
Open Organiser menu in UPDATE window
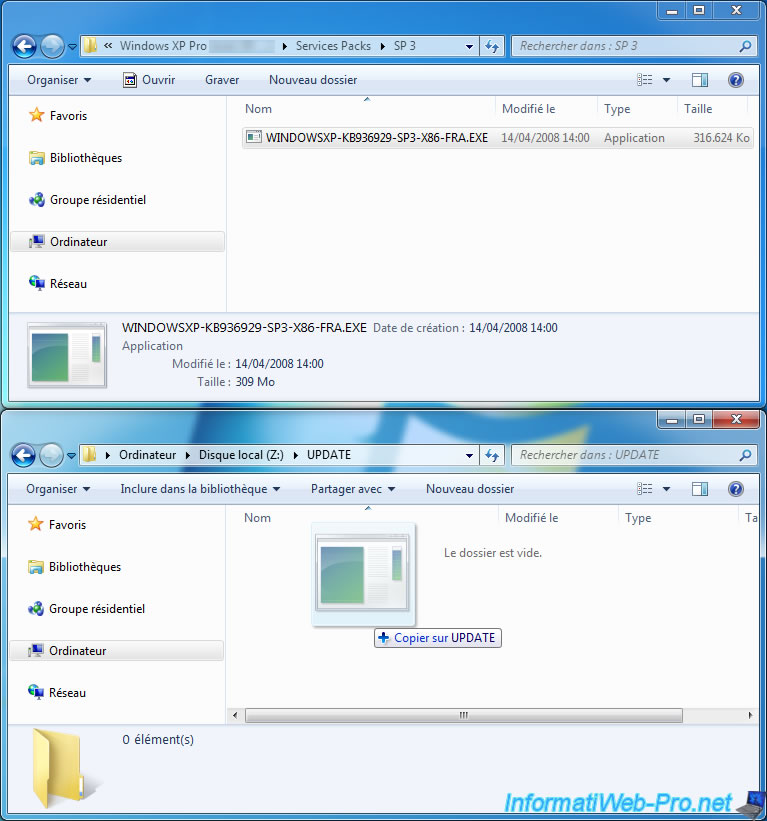click(58, 489)
